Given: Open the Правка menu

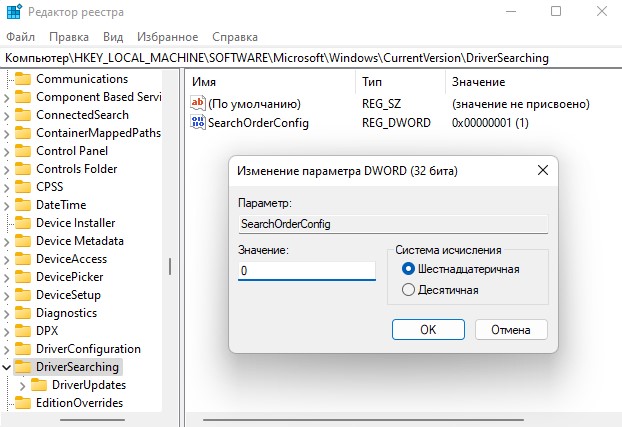Looking at the screenshot, I should [69, 37].
